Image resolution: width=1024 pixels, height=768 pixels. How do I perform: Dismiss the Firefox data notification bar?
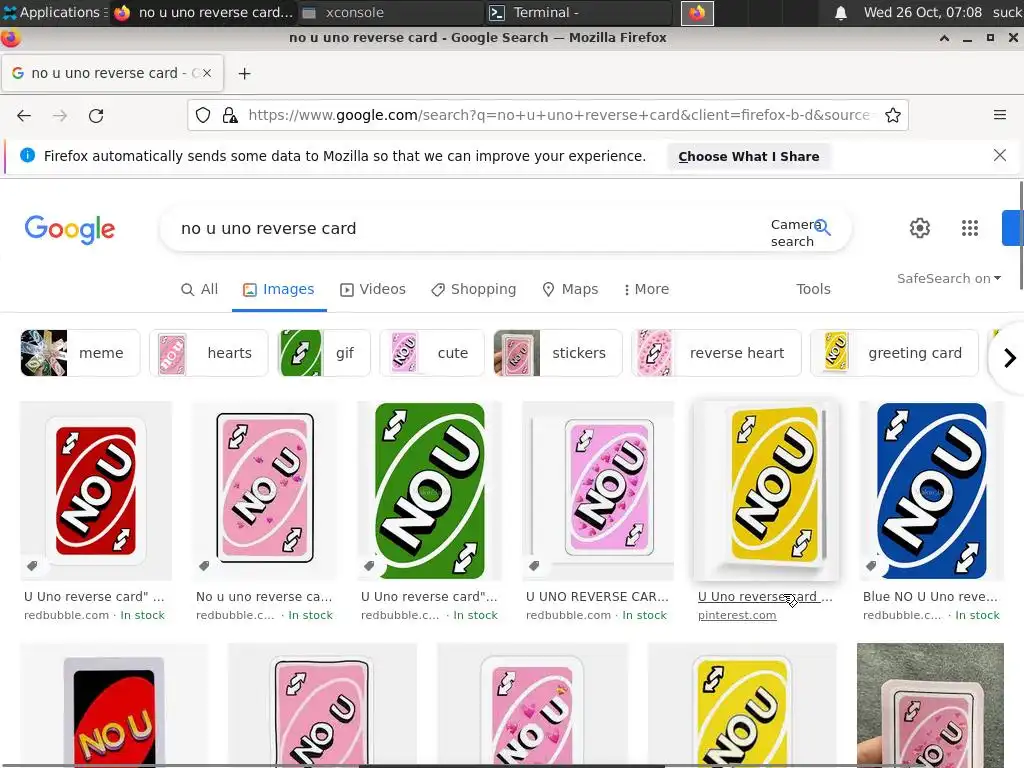999,155
